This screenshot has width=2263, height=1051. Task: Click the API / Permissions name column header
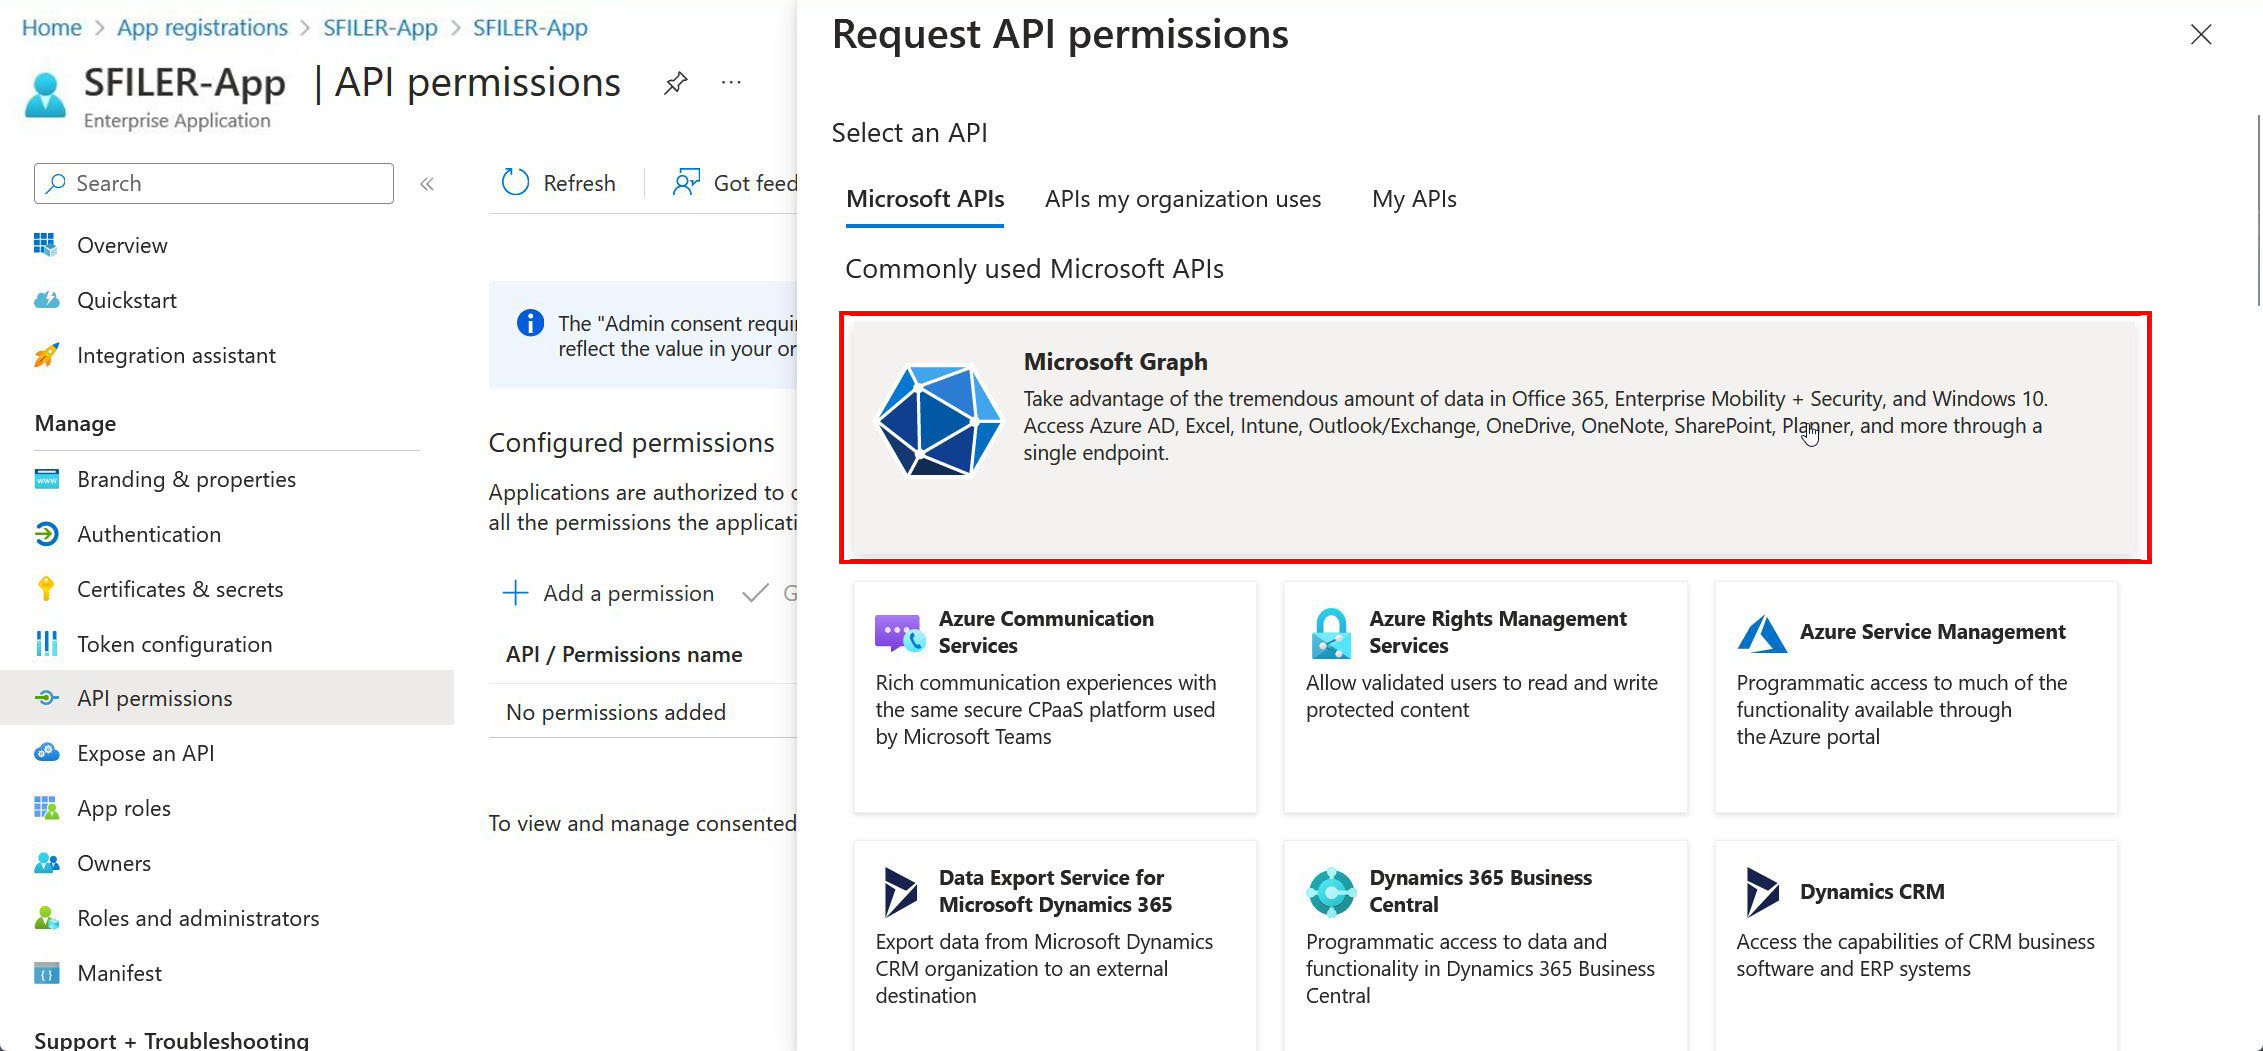click(x=624, y=655)
